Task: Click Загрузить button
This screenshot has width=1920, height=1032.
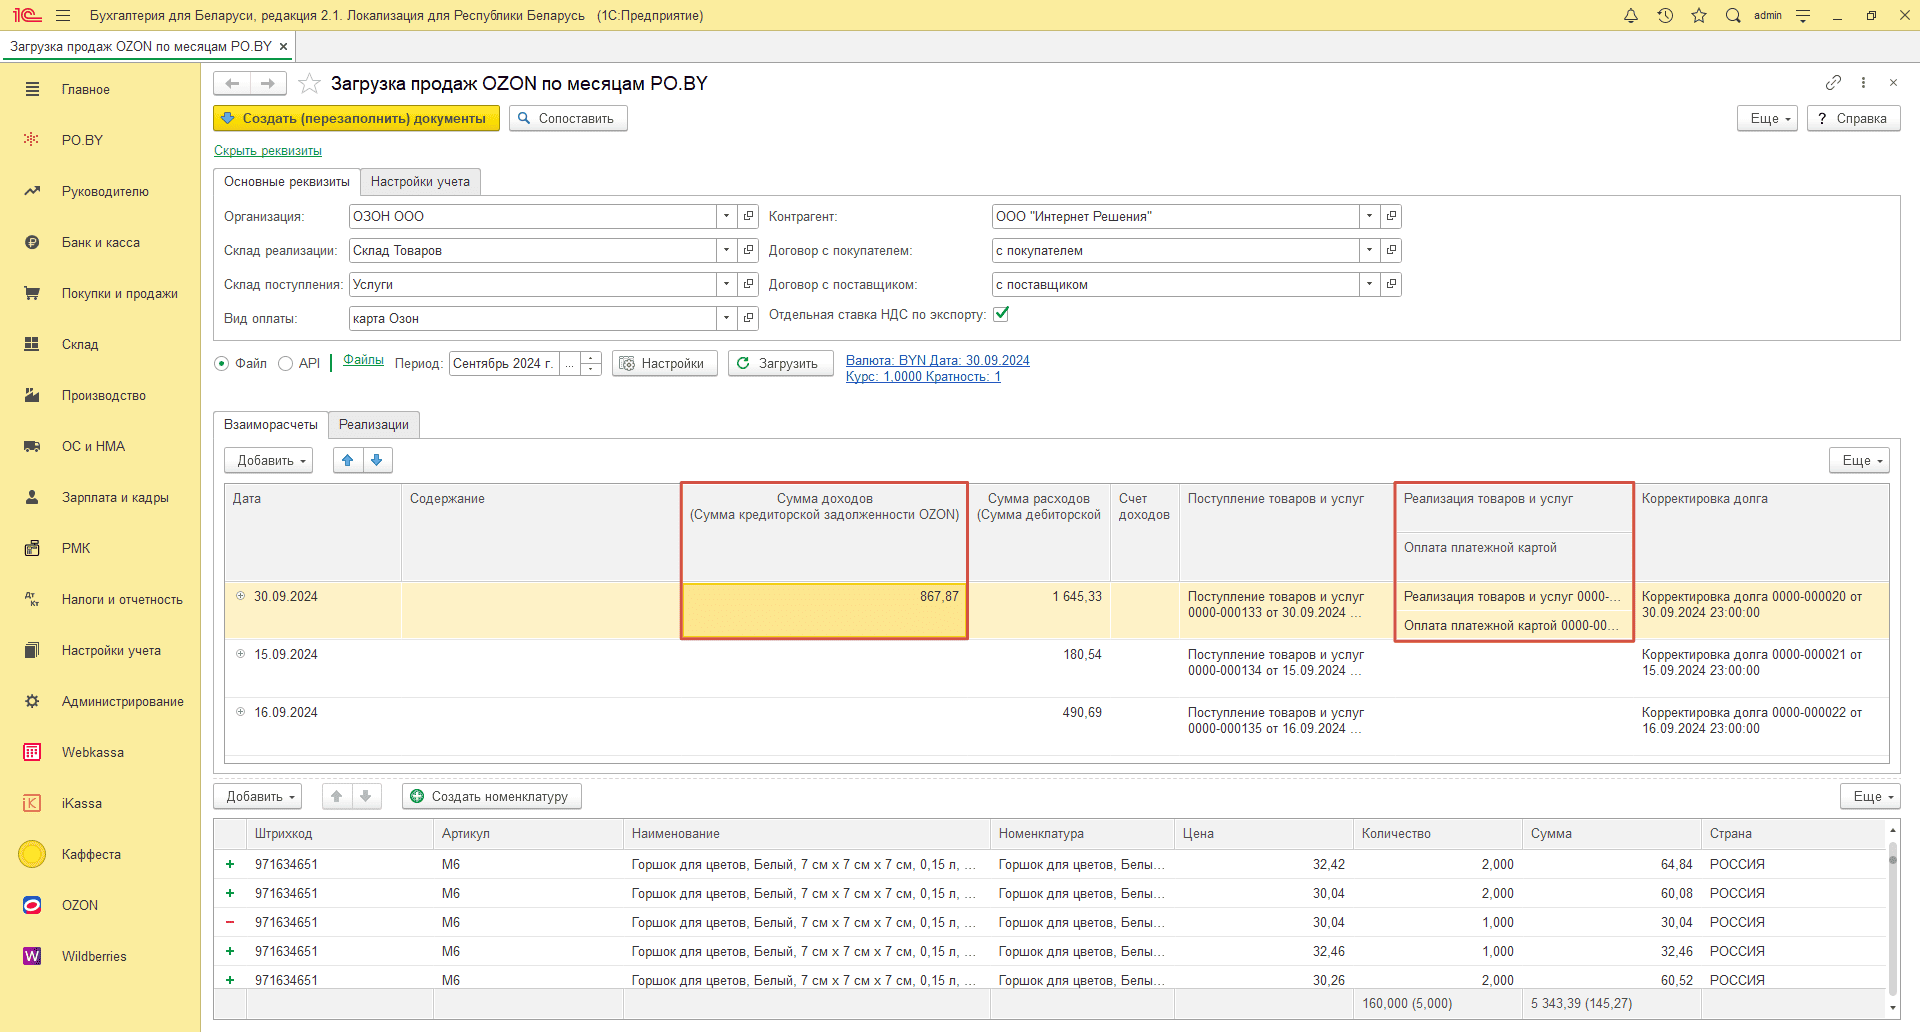Action: point(779,363)
